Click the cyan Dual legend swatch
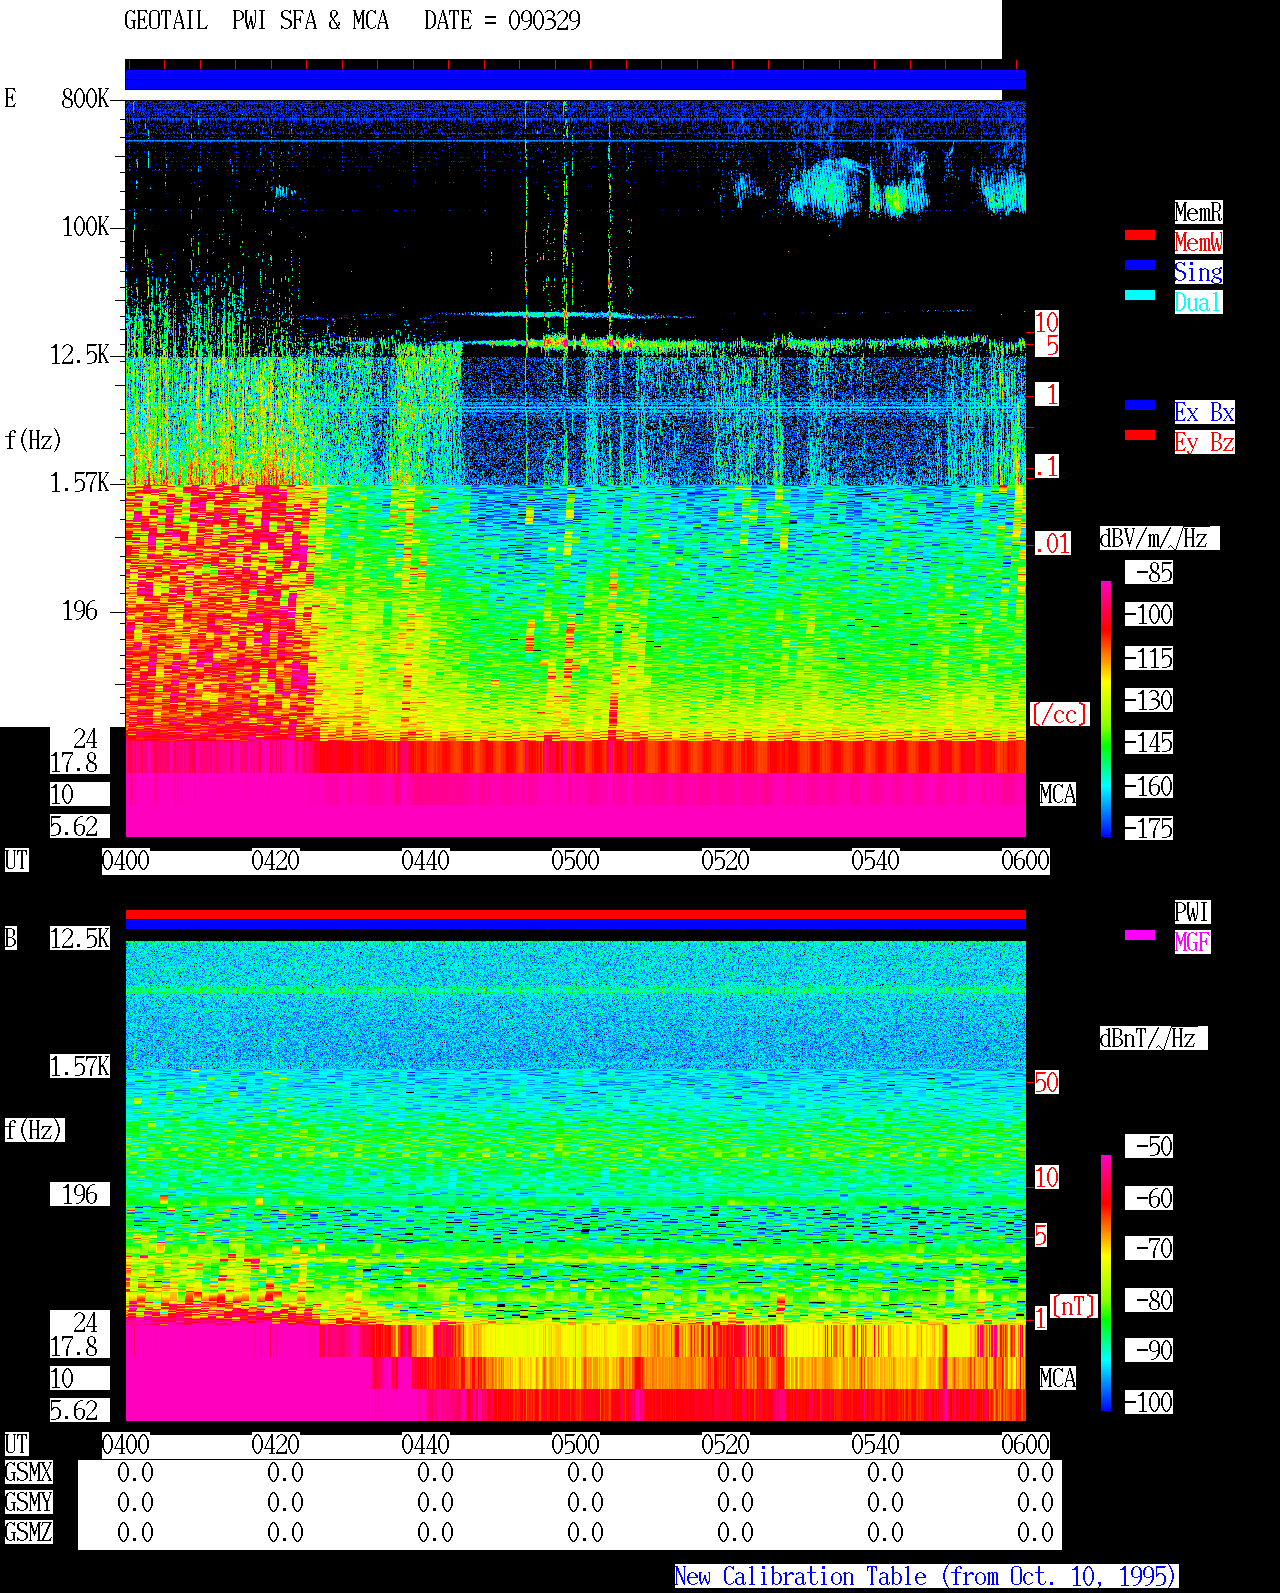Viewport: 1280px width, 1593px height. 1140,295
